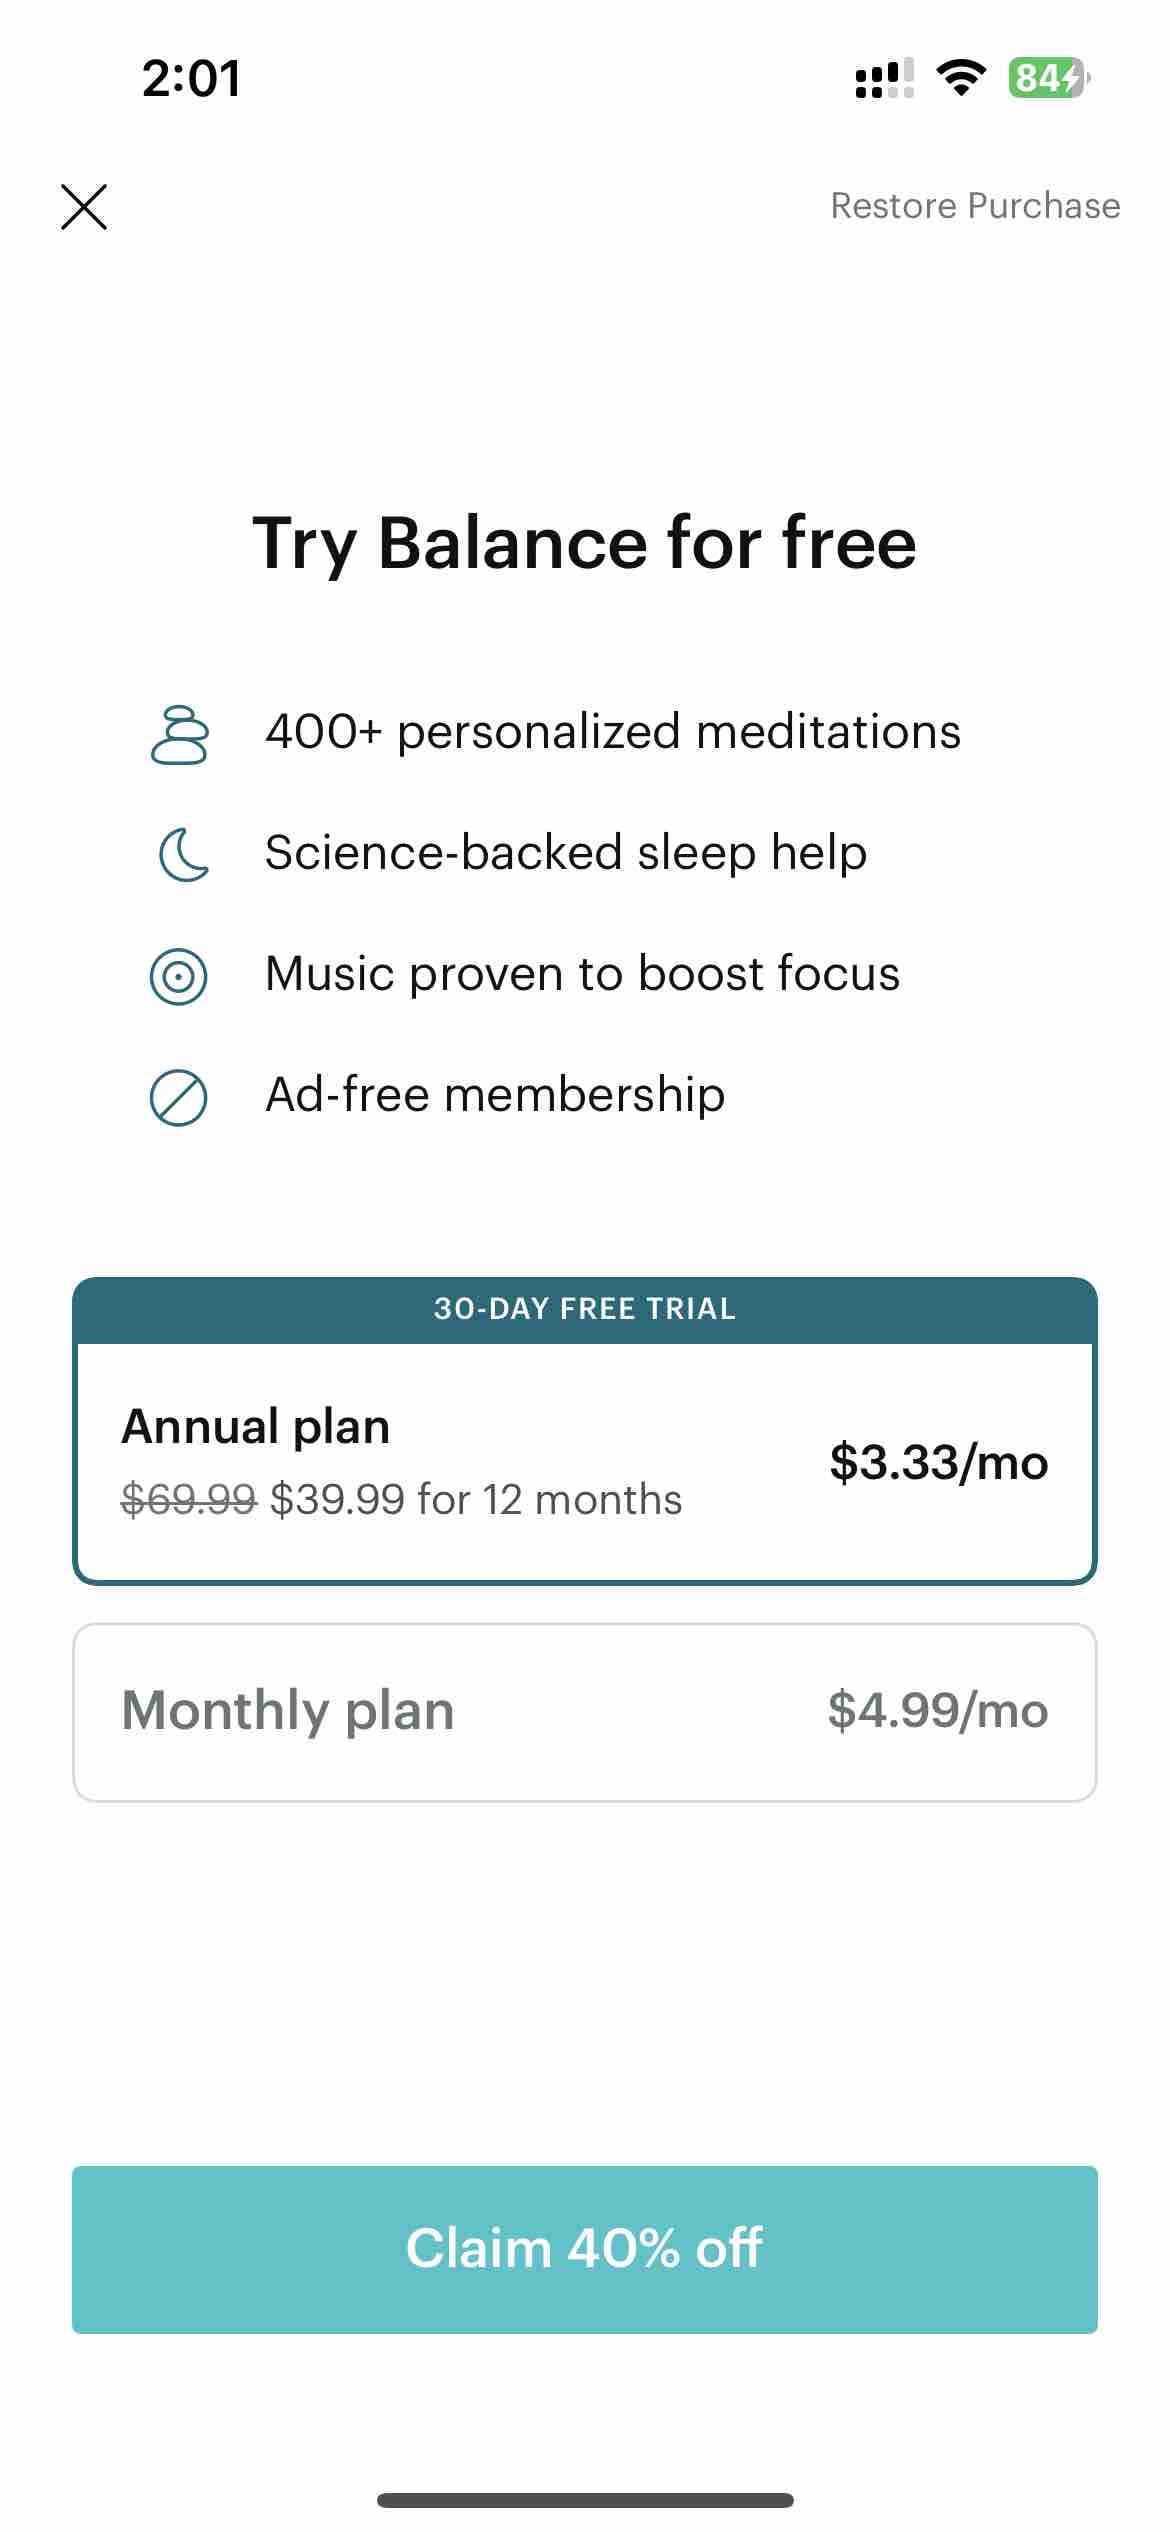The image size is (1170, 2532).
Task: Tap the Try Balance for free heading
Action: click(585, 545)
